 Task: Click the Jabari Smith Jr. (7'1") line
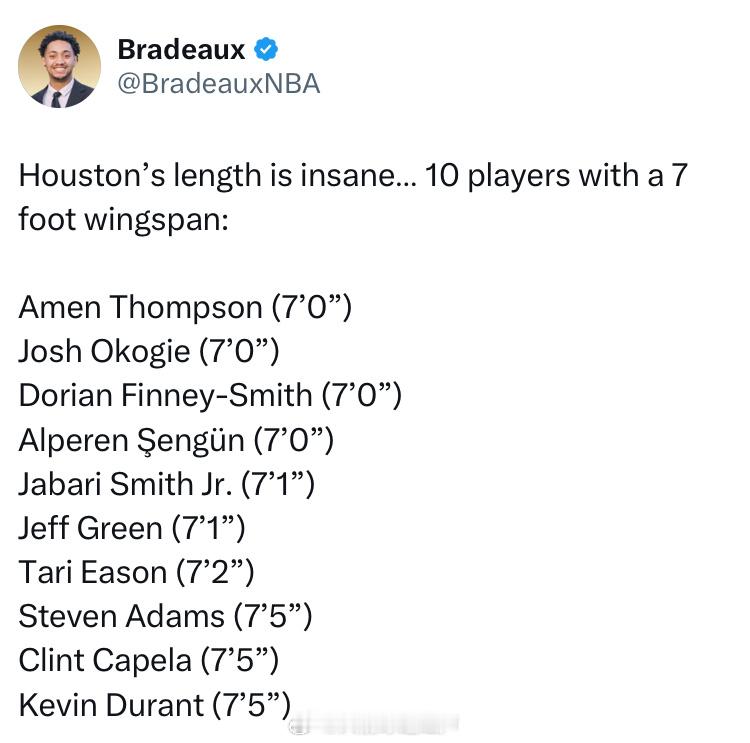(x=166, y=484)
